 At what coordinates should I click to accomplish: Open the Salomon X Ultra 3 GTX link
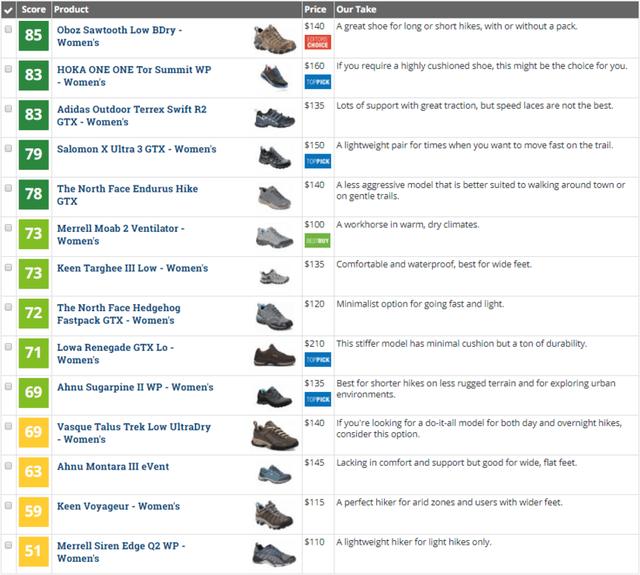click(136, 150)
